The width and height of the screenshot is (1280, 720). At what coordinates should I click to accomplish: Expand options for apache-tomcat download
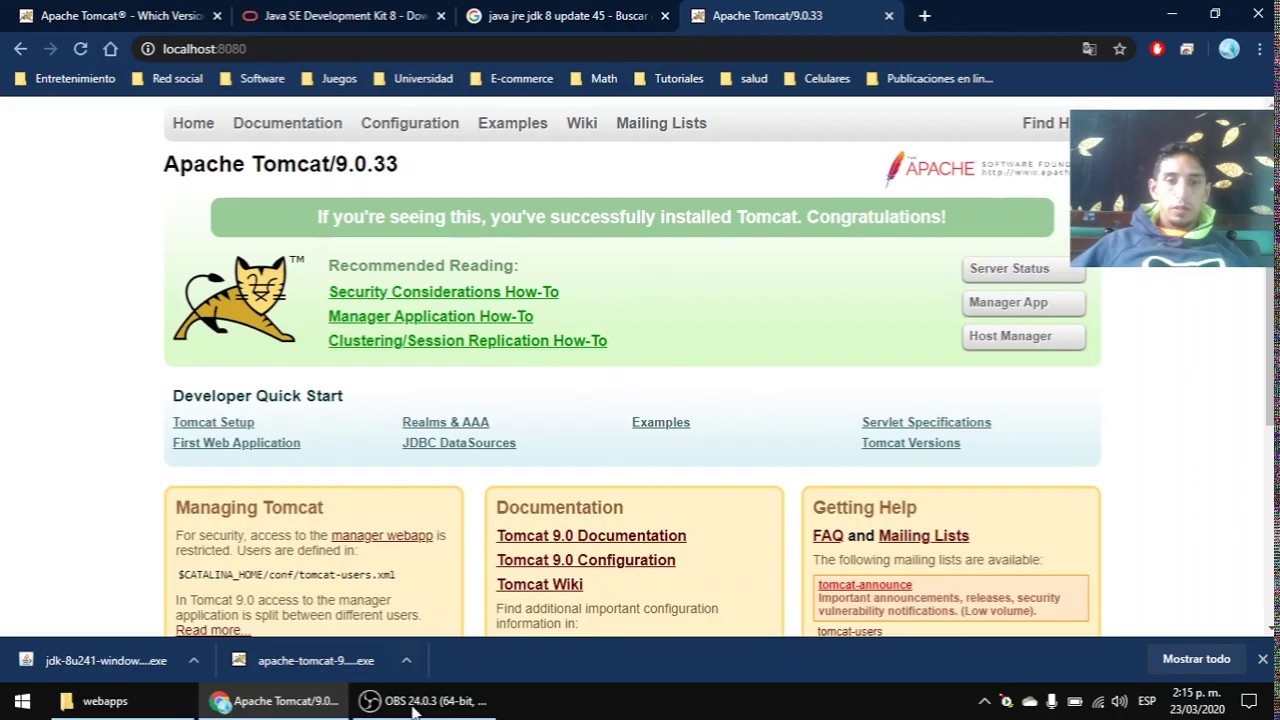tap(406, 660)
